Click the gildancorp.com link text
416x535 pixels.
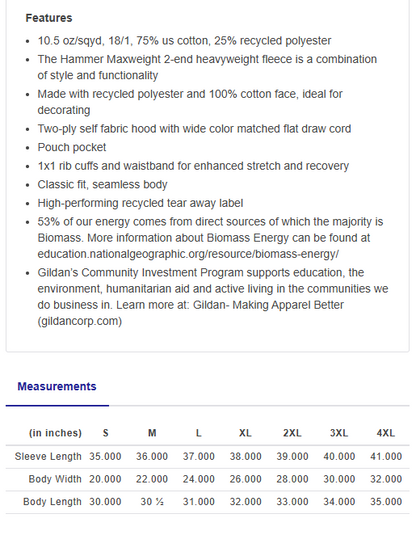[80, 321]
